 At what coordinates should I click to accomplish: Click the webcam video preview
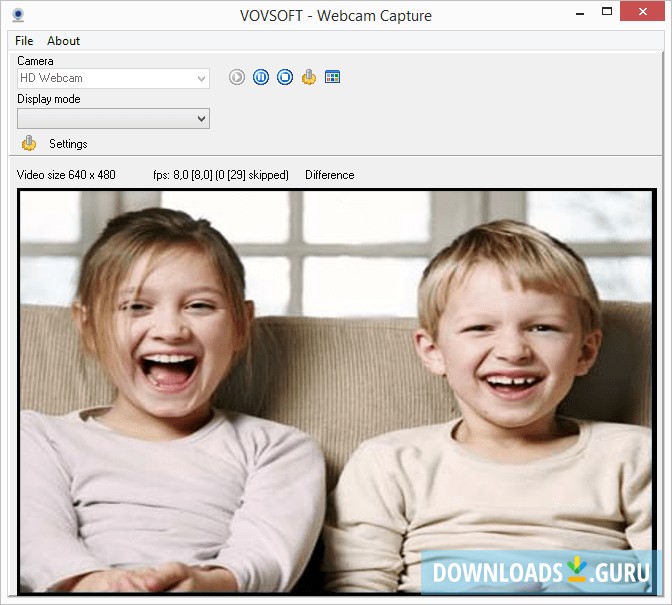[335, 390]
